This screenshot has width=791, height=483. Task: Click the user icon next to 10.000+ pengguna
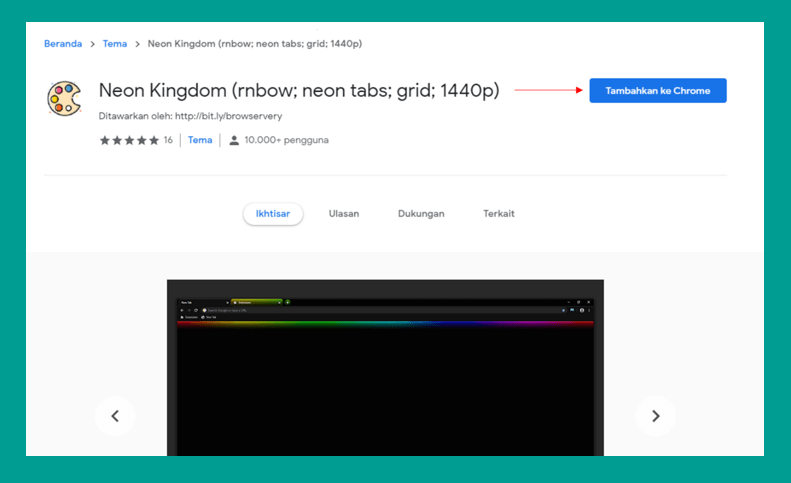click(234, 140)
